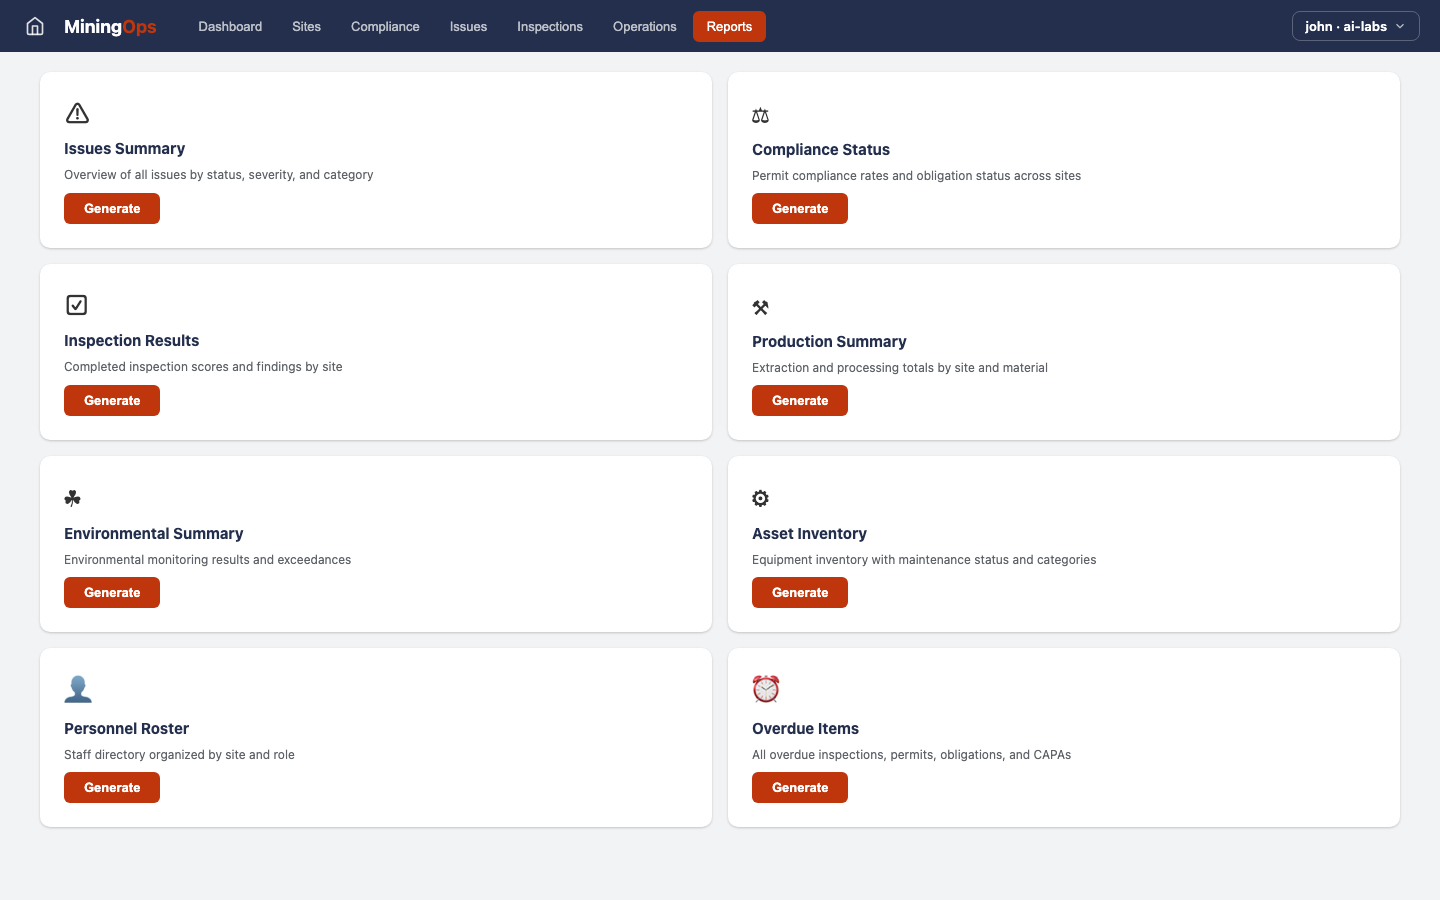Generate the Production Summary report
1440x900 pixels.
pos(799,400)
